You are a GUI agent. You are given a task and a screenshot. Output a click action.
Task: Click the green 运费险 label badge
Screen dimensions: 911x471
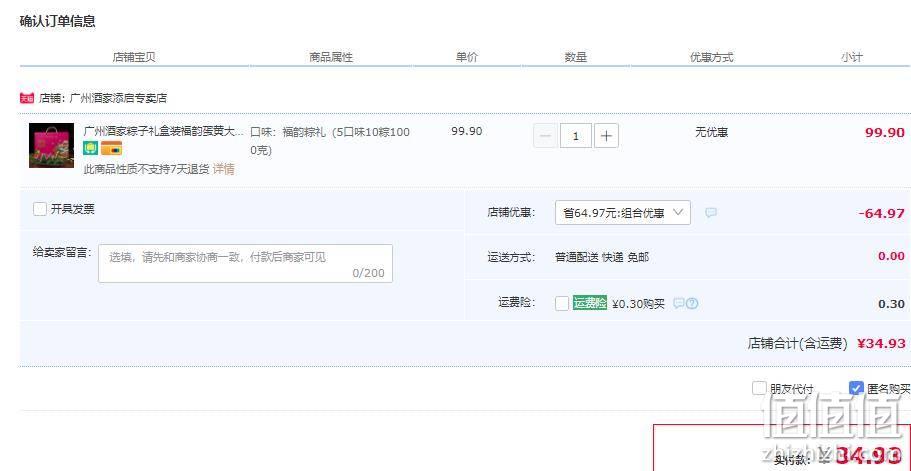coord(590,303)
